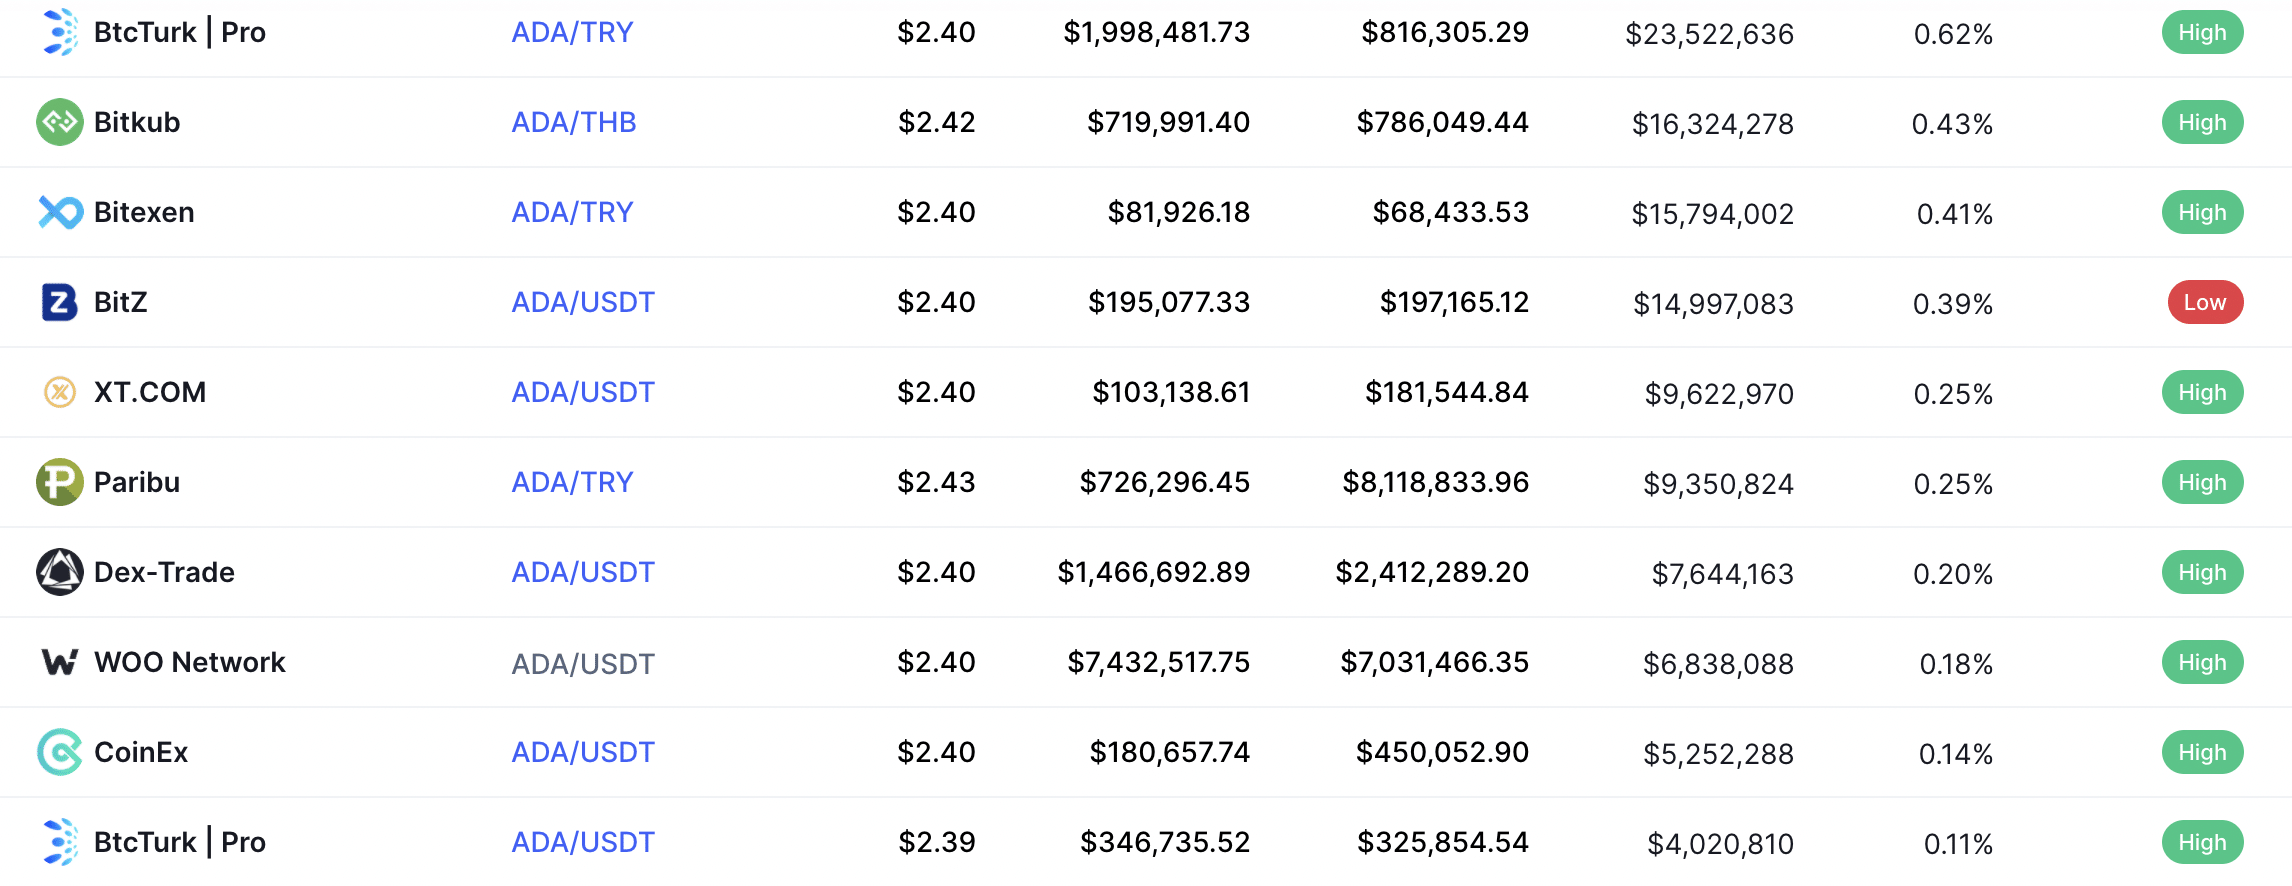Click the Bitexen exchange logo
Image resolution: width=2292 pixels, height=886 pixels.
60,212
